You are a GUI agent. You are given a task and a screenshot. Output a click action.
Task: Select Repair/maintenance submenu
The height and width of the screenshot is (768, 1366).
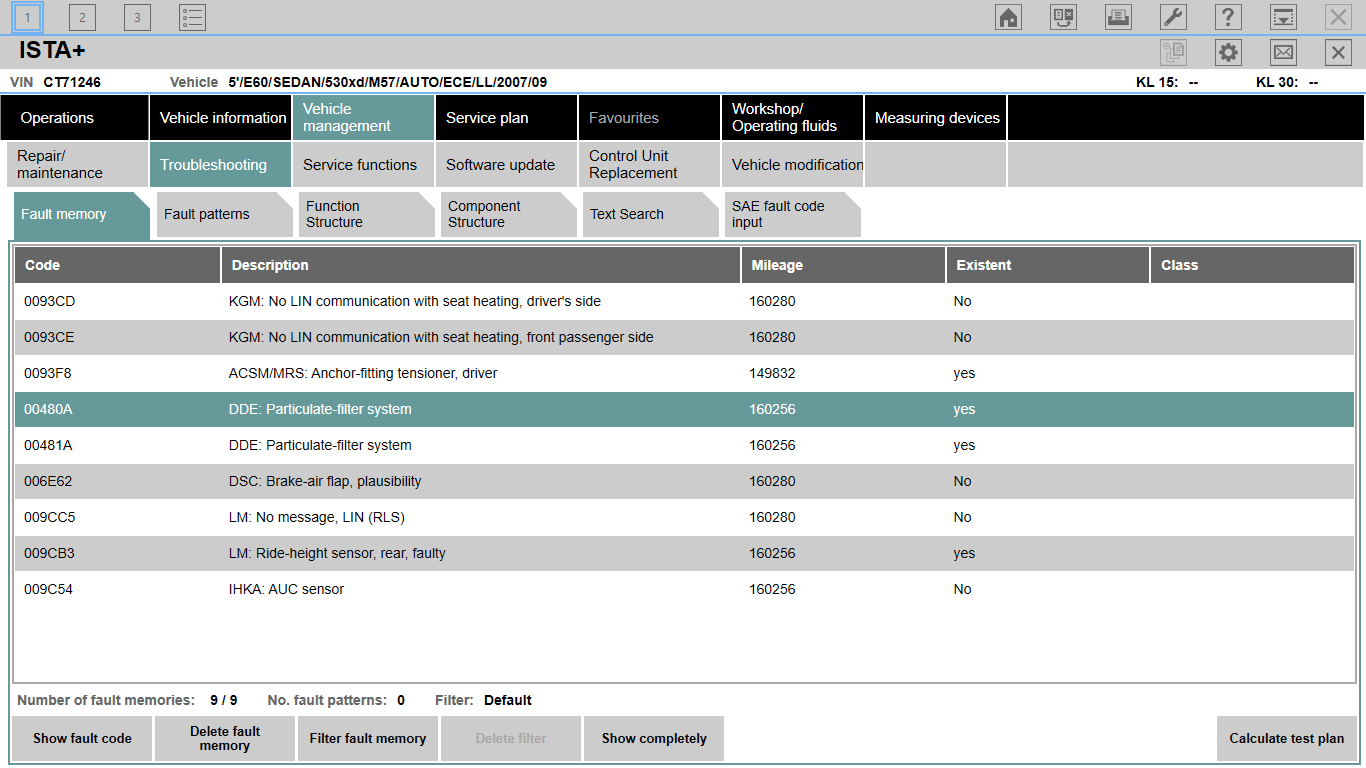click(77, 164)
